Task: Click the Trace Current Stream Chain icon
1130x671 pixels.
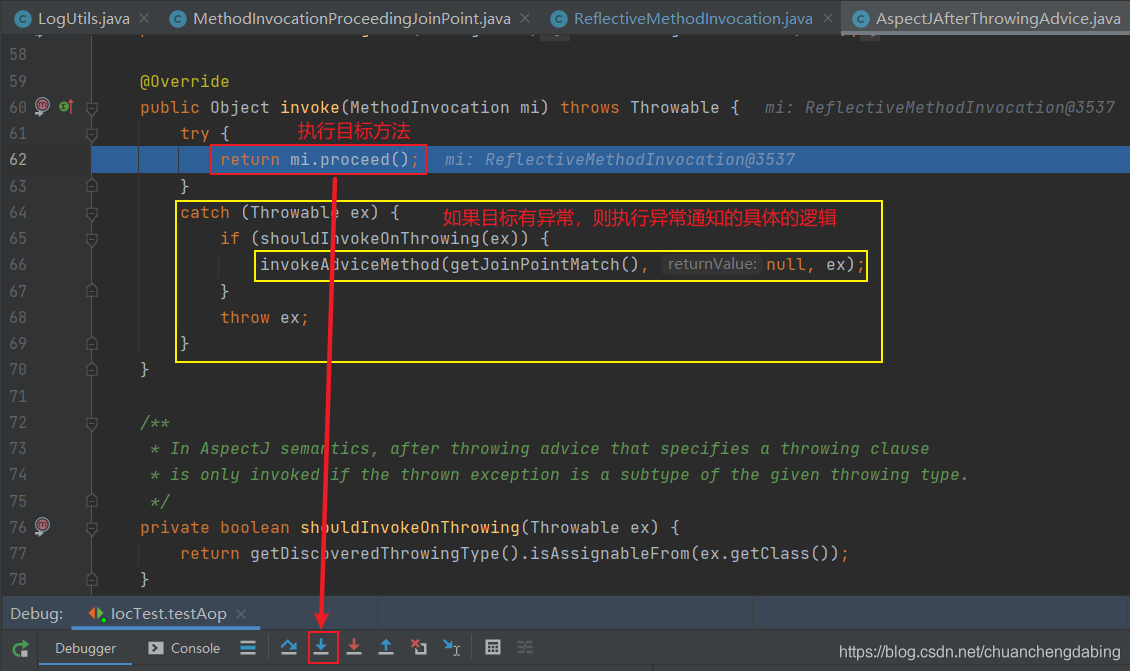Action: (525, 647)
